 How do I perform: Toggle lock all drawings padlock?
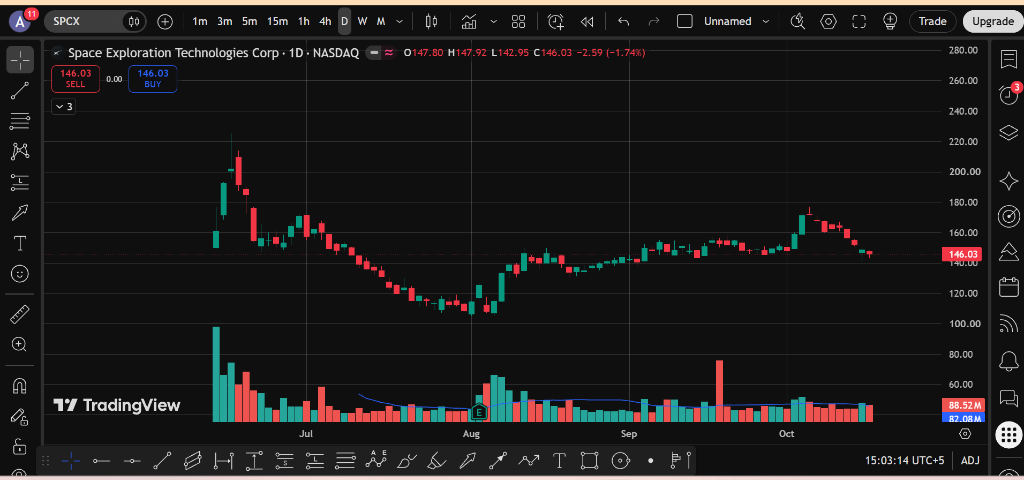(20, 447)
